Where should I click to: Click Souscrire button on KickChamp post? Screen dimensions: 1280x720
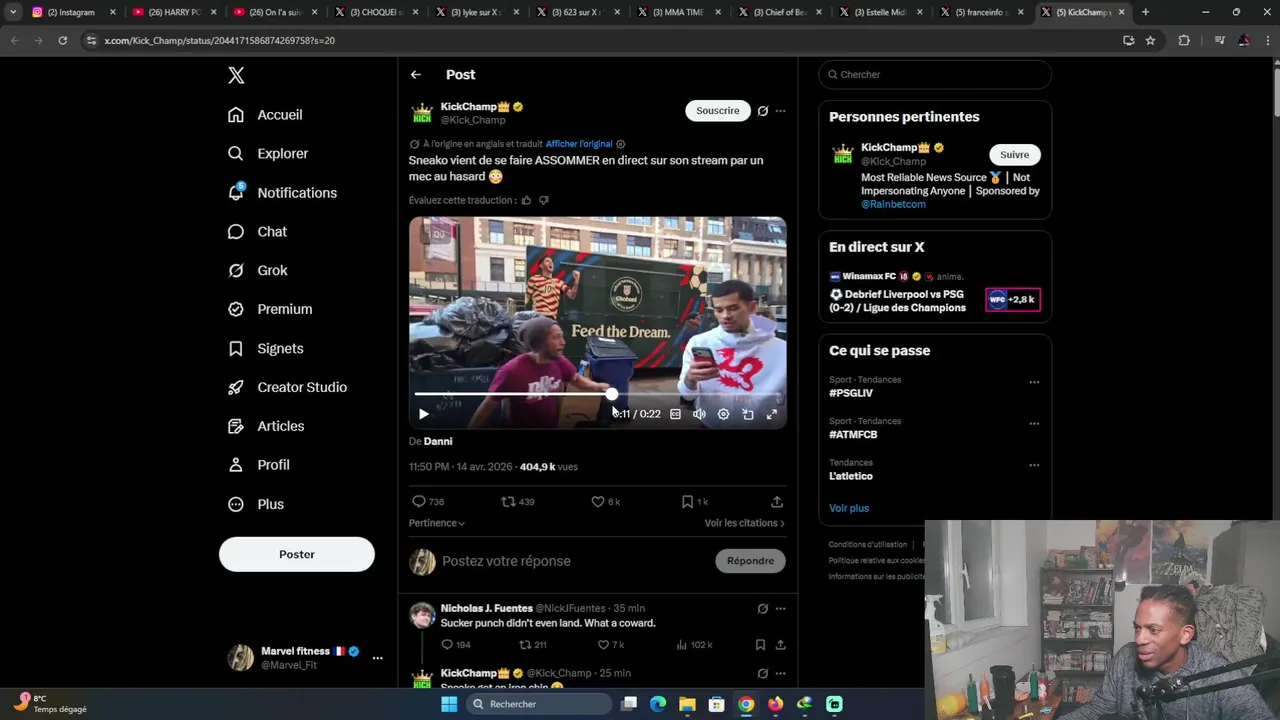718,111
